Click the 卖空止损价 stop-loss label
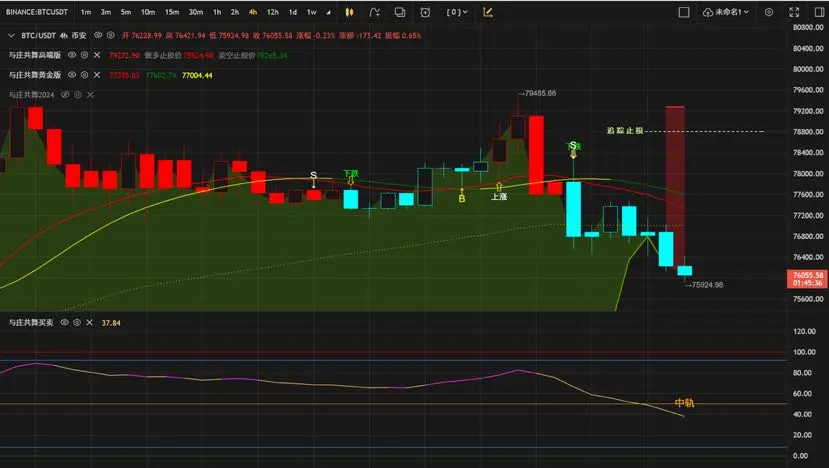Viewport: 829px width, 468px height. point(237,55)
